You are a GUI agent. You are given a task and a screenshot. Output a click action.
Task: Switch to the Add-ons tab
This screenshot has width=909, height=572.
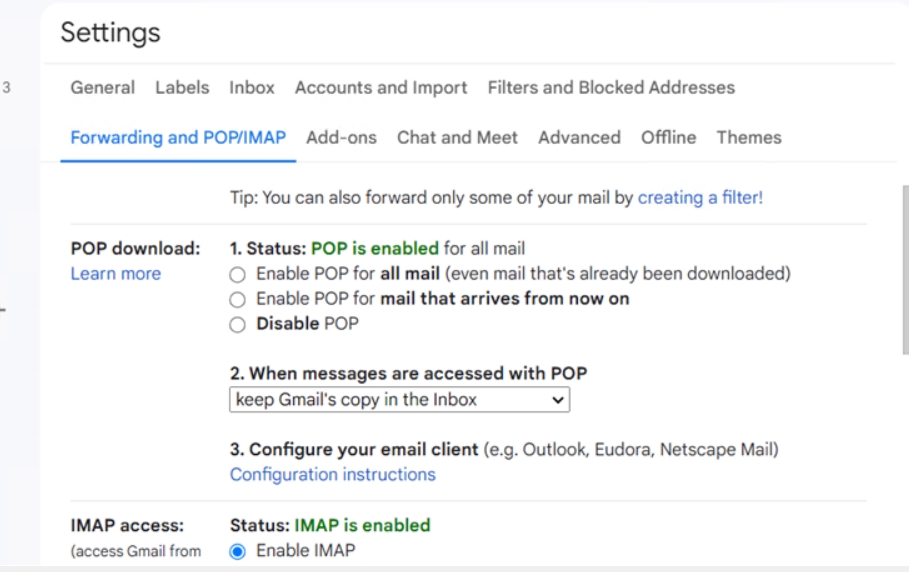pyautogui.click(x=341, y=138)
